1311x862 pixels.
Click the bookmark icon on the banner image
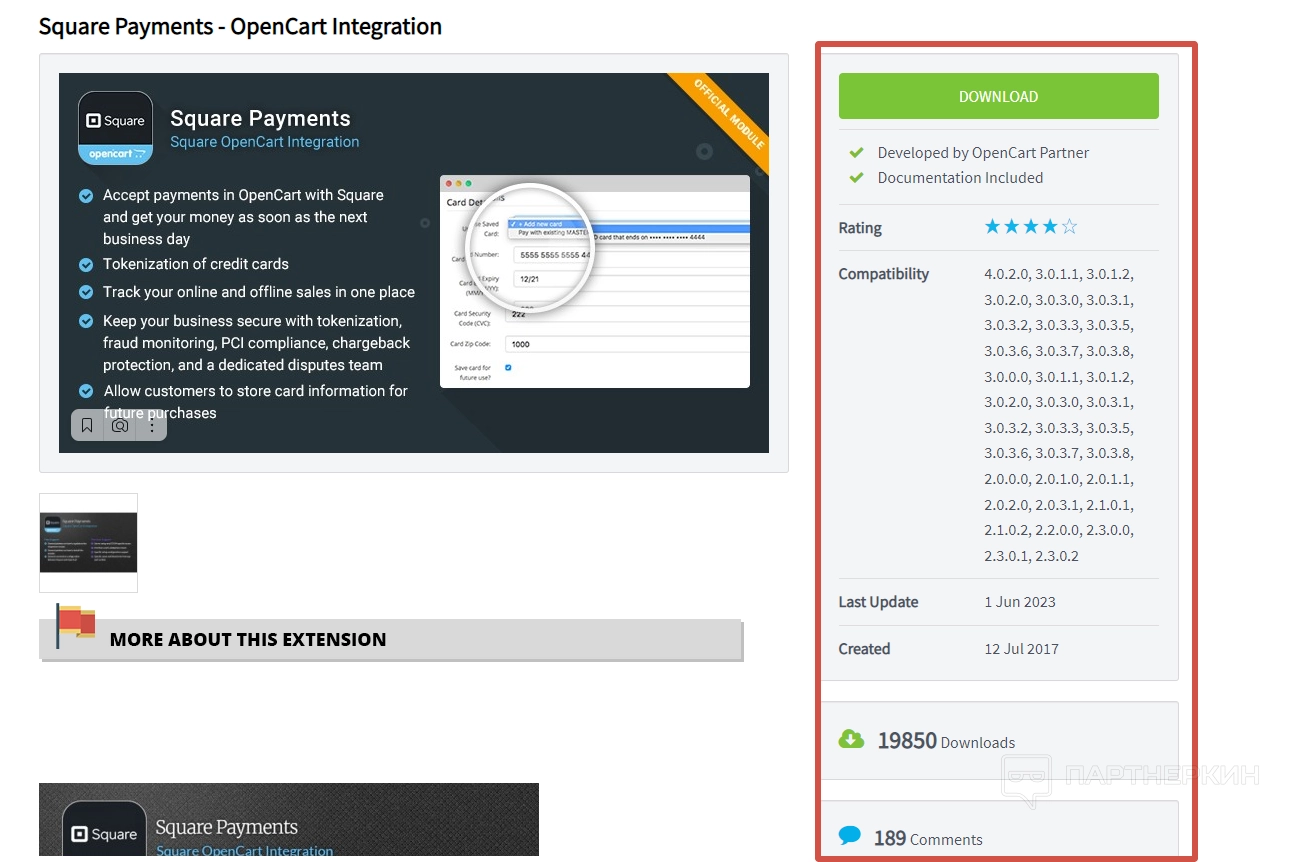(87, 425)
